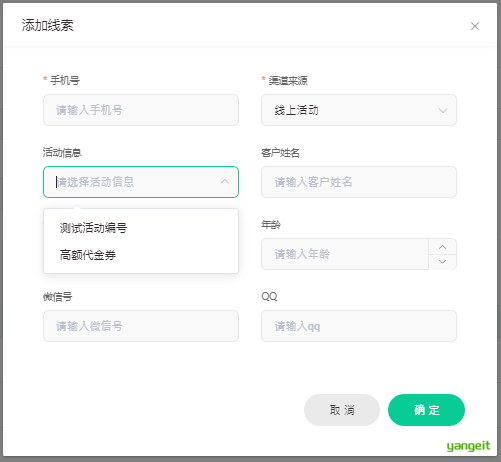Click the yangeit watermark logo
Image resolution: width=501 pixels, height=462 pixels.
468,446
